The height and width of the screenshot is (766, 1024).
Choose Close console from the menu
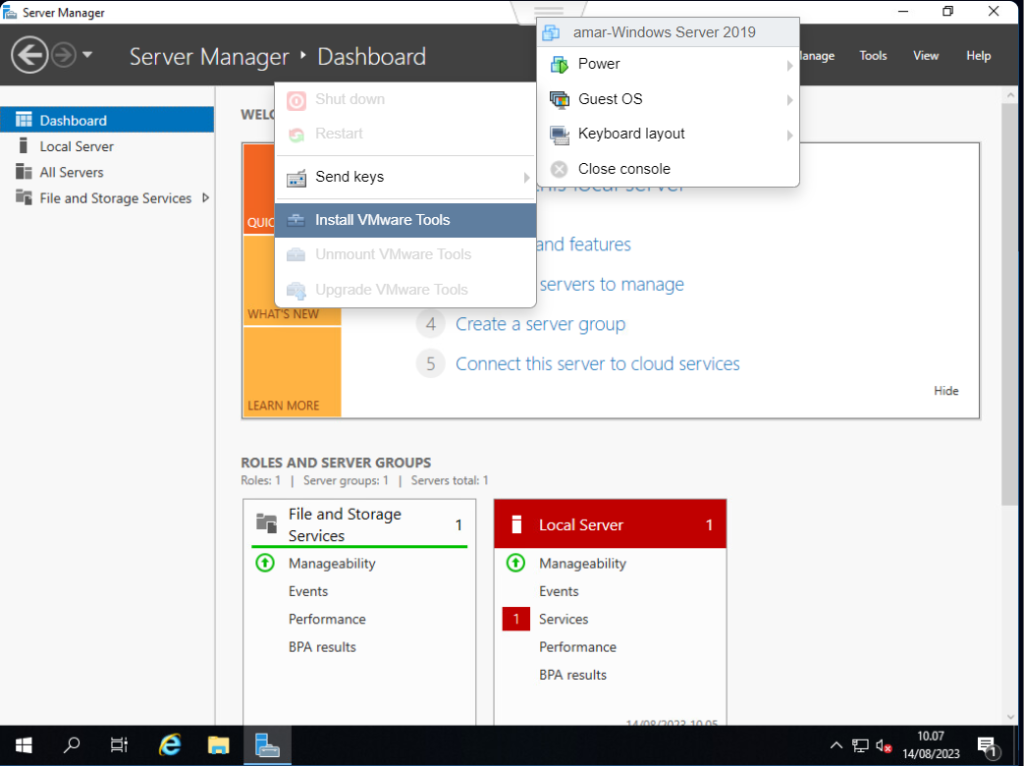pos(623,169)
